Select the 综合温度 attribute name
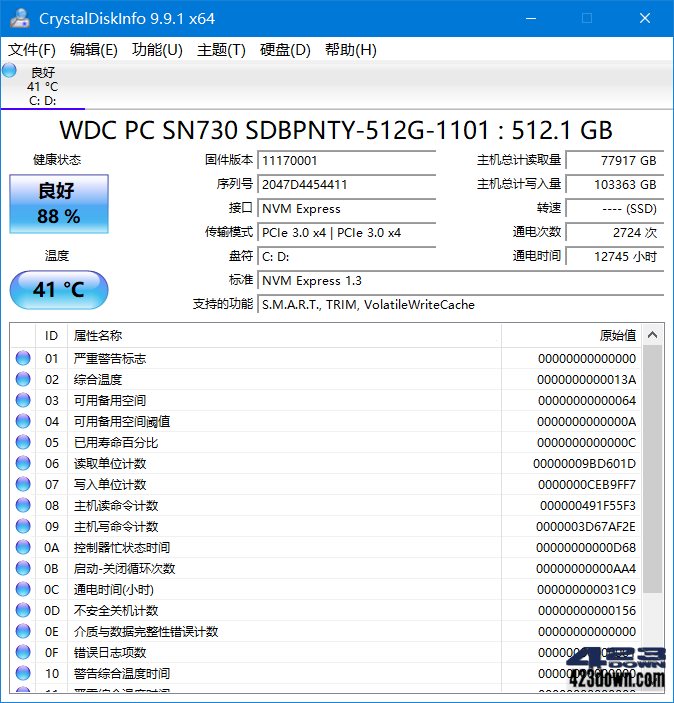Image resolution: width=674 pixels, height=703 pixels. click(98, 380)
